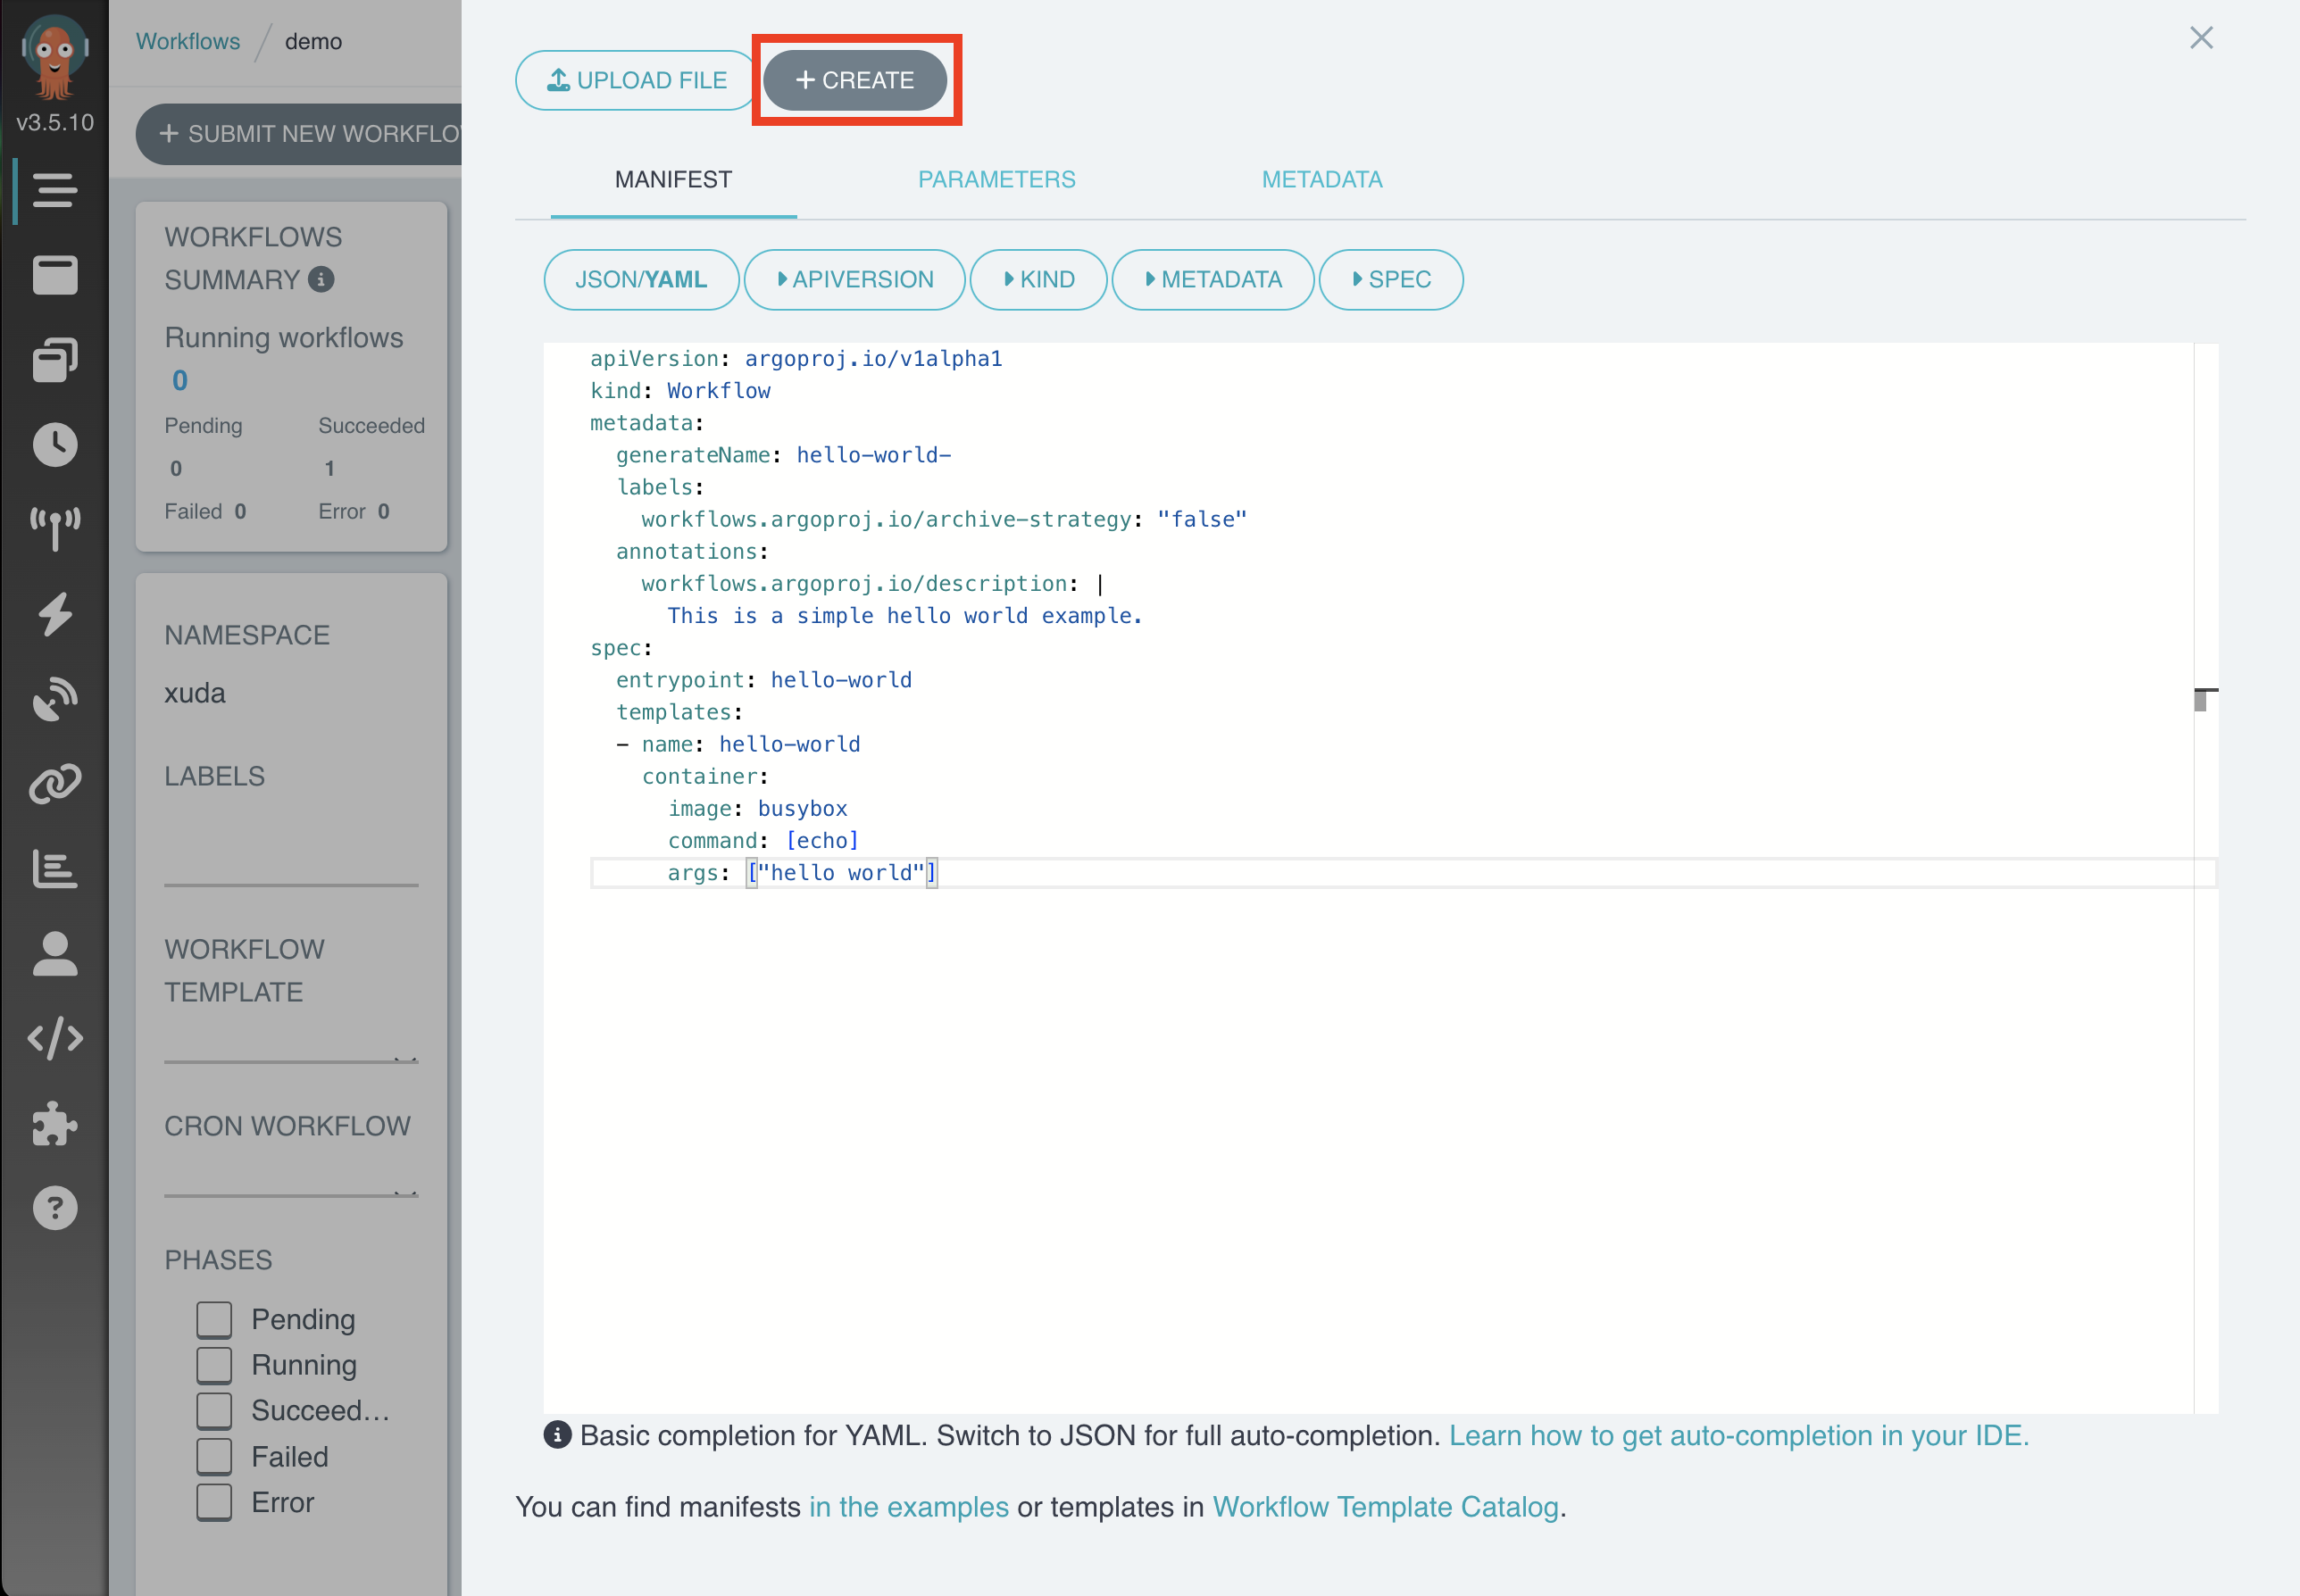This screenshot has width=2300, height=1596.
Task: Click Upload File button
Action: pos(636,80)
